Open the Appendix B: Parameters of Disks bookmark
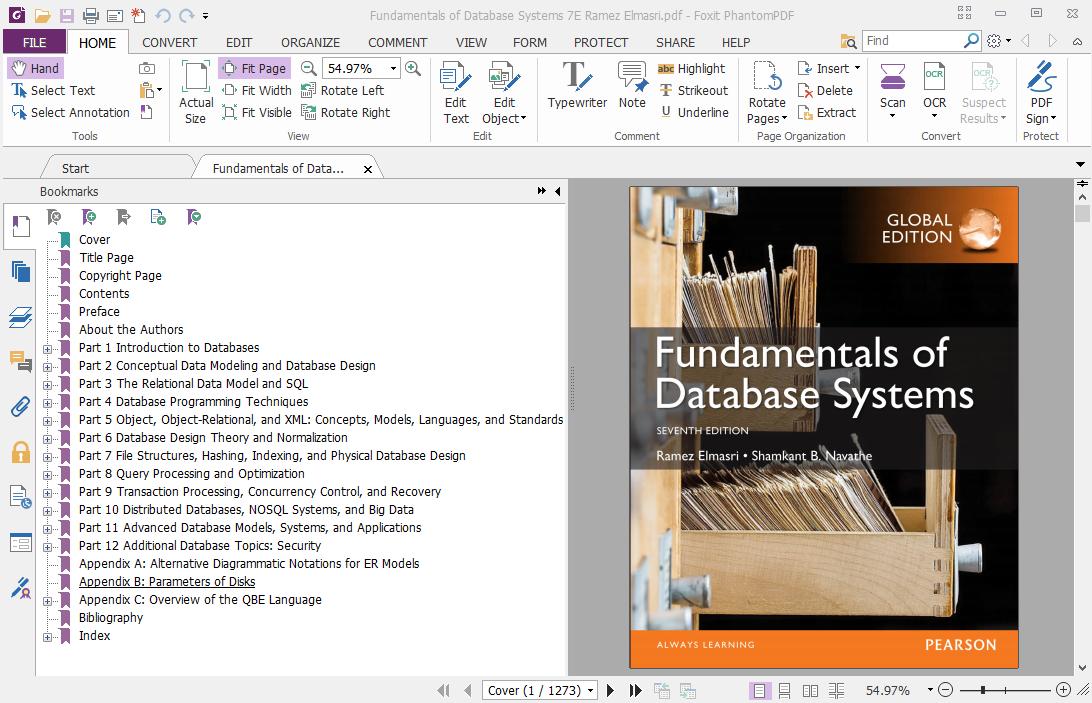 pos(167,582)
